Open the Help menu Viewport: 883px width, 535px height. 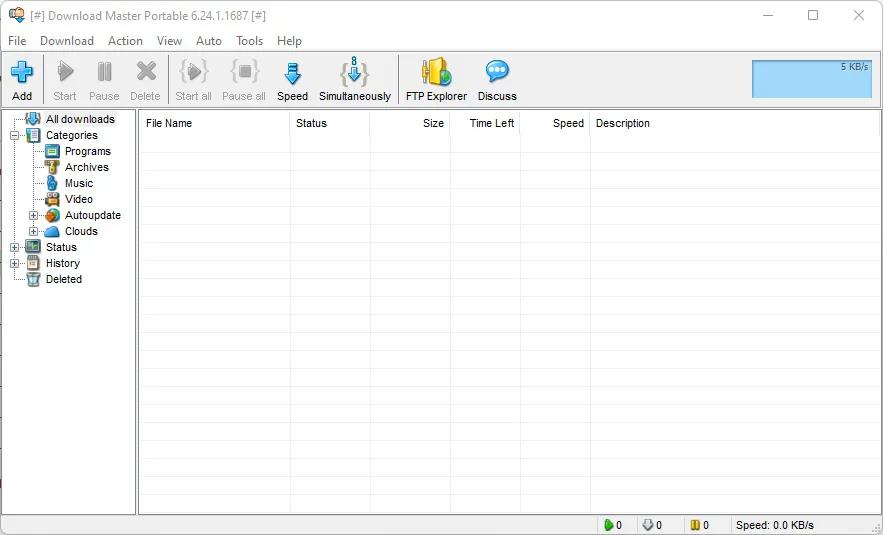point(289,41)
